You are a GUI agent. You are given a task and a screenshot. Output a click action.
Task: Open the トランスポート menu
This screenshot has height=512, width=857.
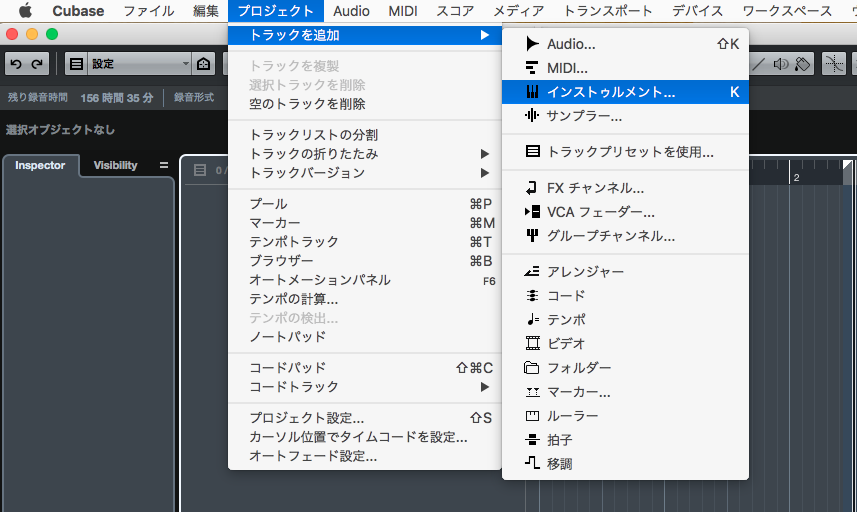(608, 10)
